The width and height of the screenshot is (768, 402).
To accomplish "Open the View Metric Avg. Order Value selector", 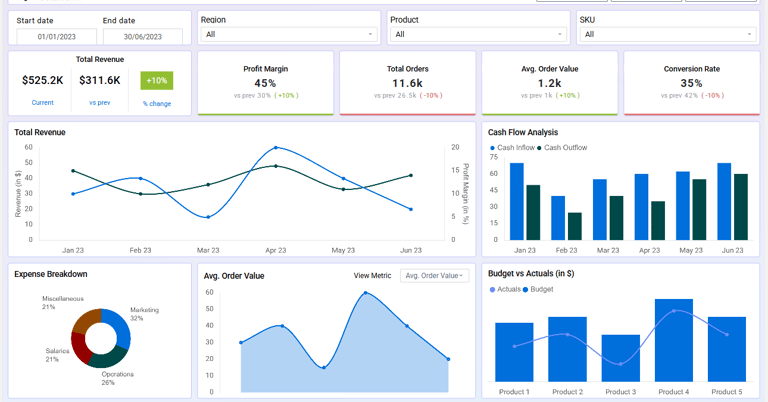I will pos(434,276).
